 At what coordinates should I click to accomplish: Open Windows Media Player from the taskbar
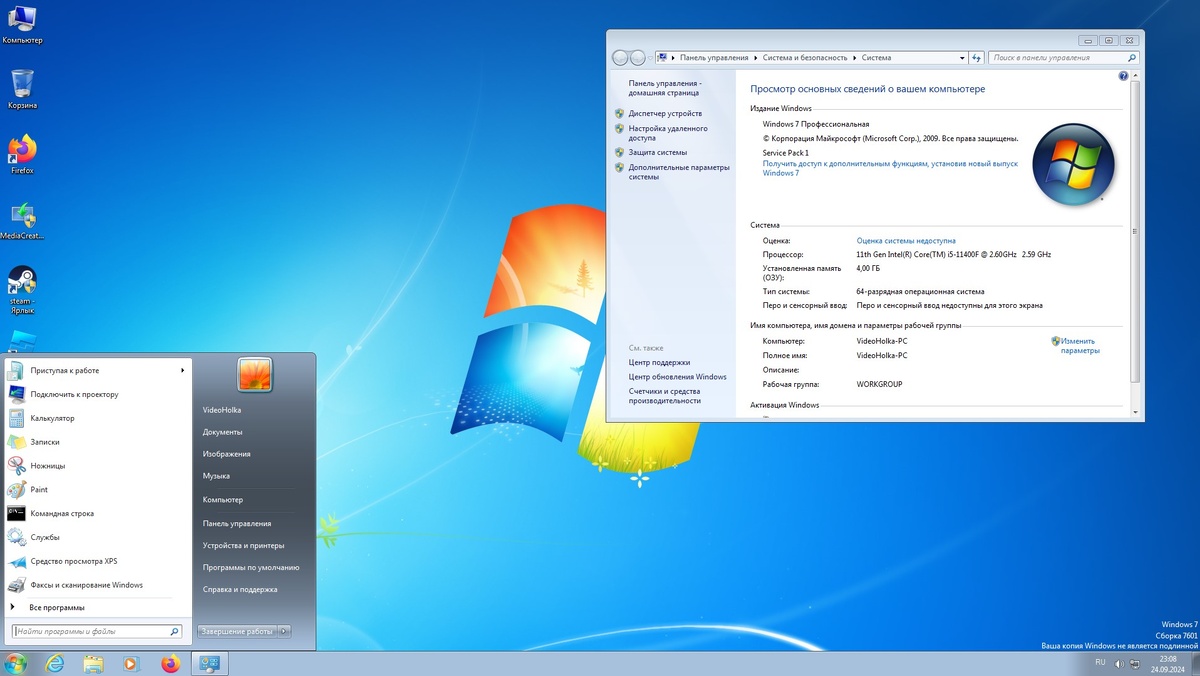[131, 663]
